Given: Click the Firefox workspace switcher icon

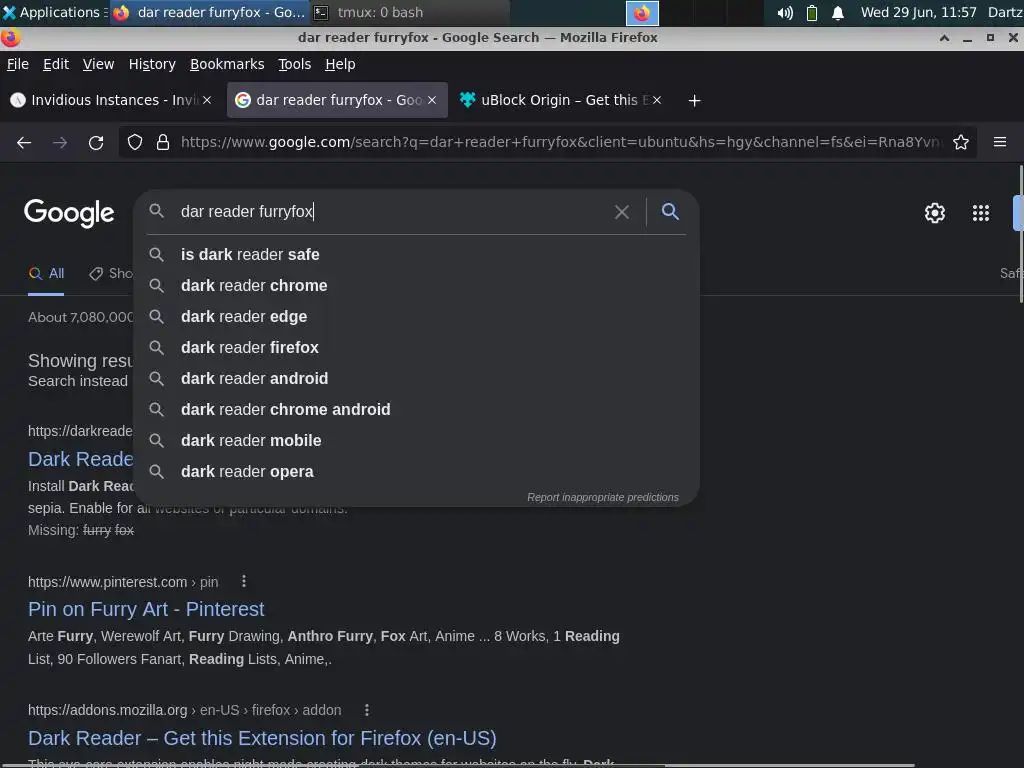Looking at the screenshot, I should pos(642,13).
